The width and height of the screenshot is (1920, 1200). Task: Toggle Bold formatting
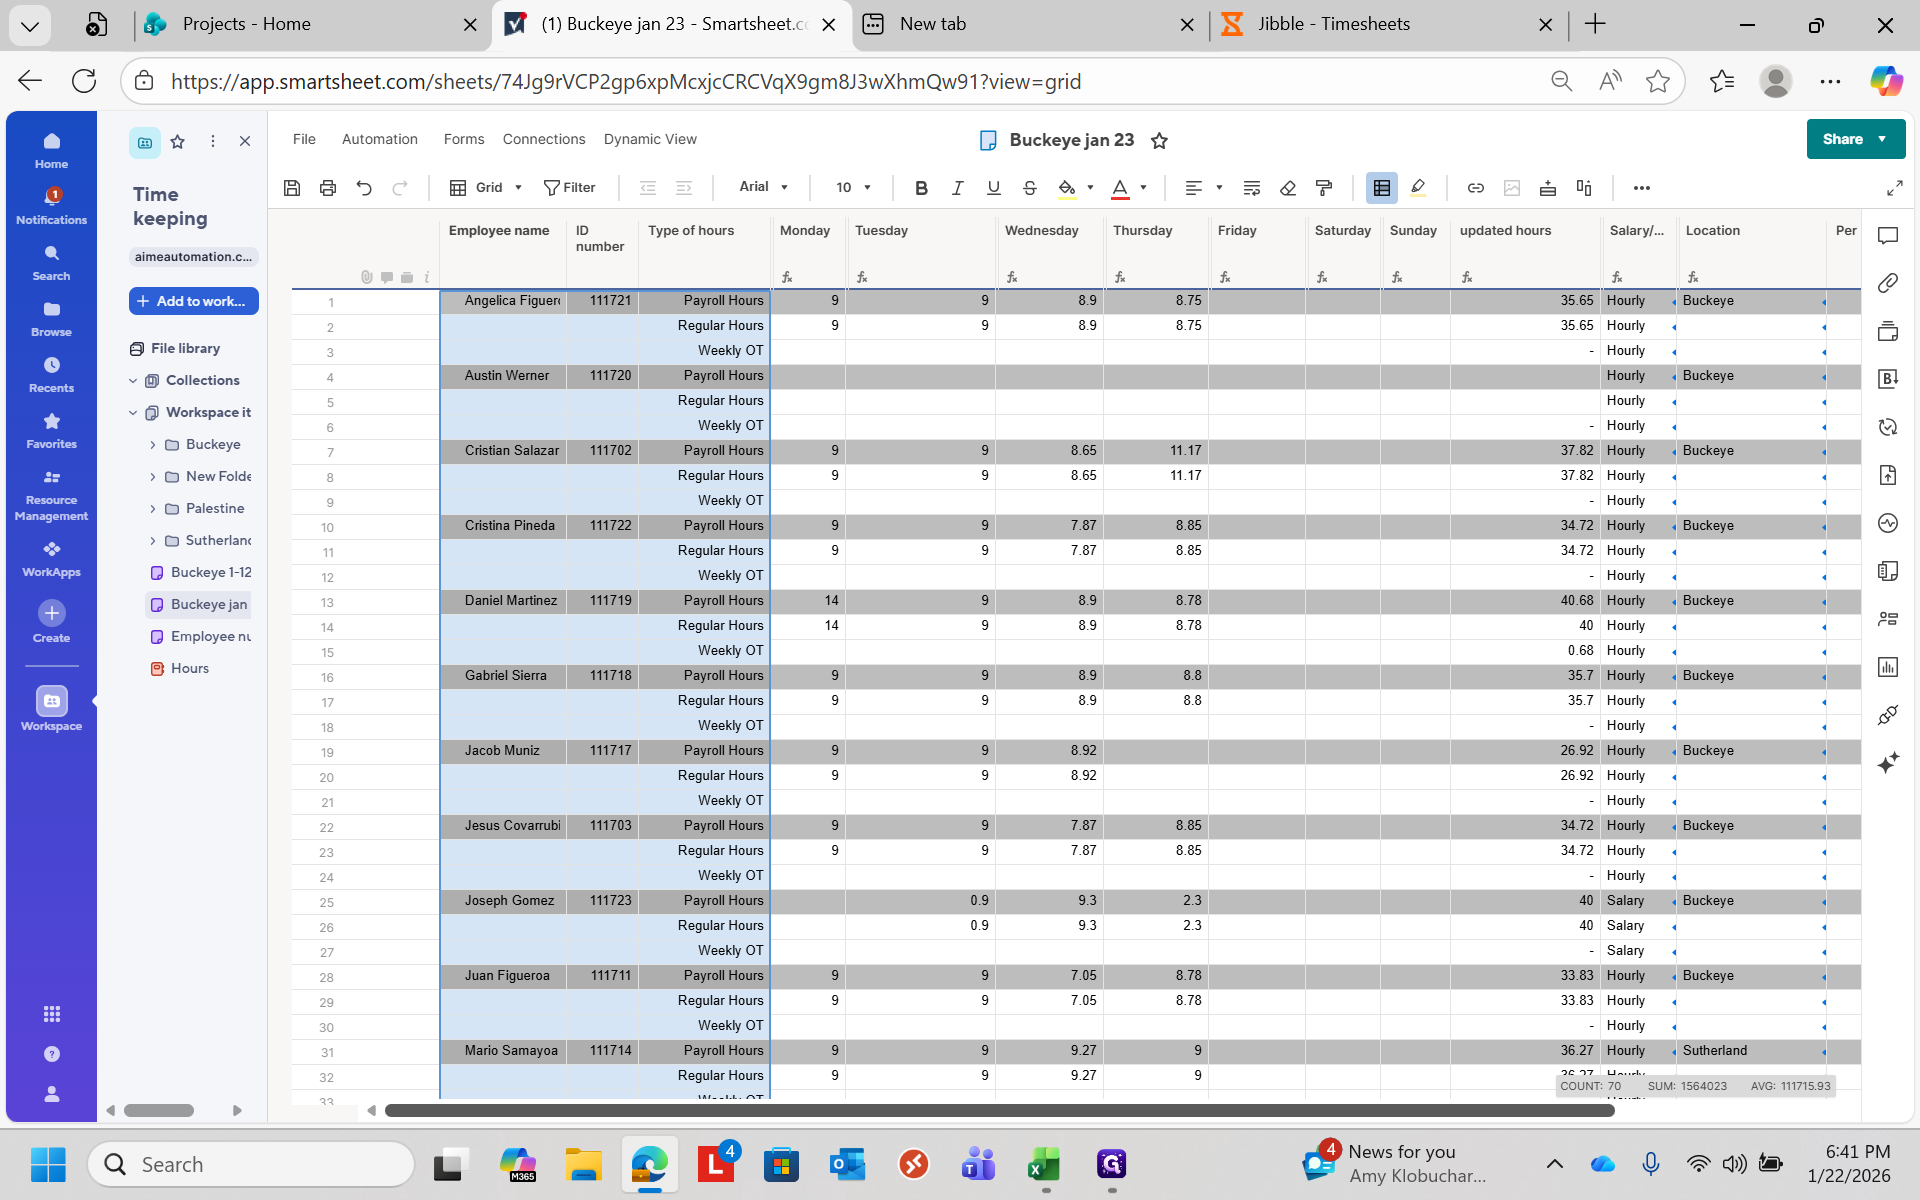click(921, 187)
